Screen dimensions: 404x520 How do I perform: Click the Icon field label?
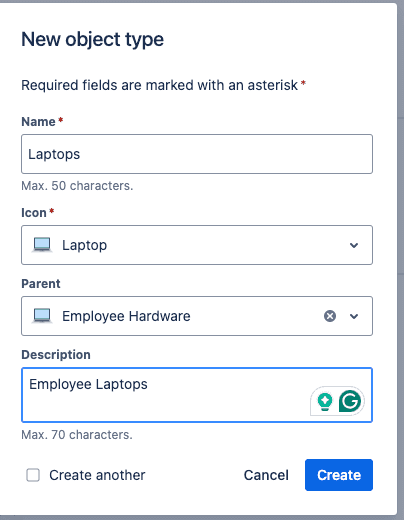34,213
